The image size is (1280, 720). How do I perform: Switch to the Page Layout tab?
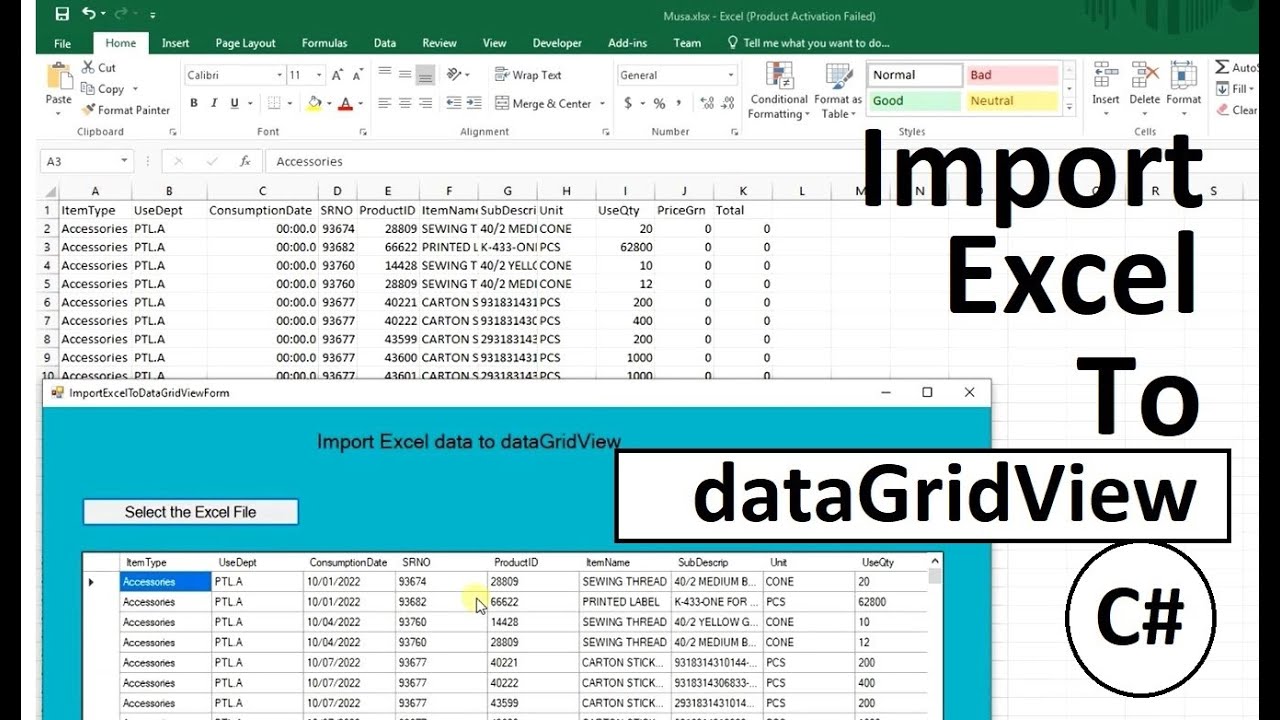click(x=245, y=43)
